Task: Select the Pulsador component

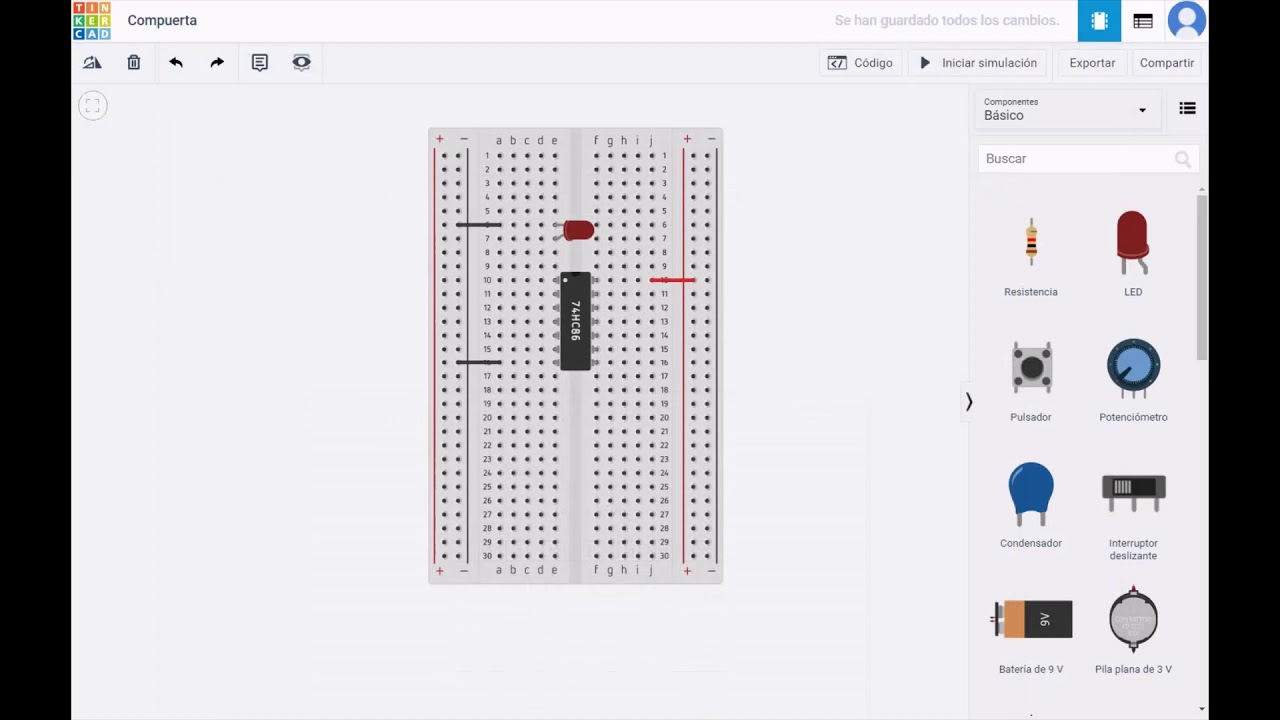Action: (x=1031, y=380)
